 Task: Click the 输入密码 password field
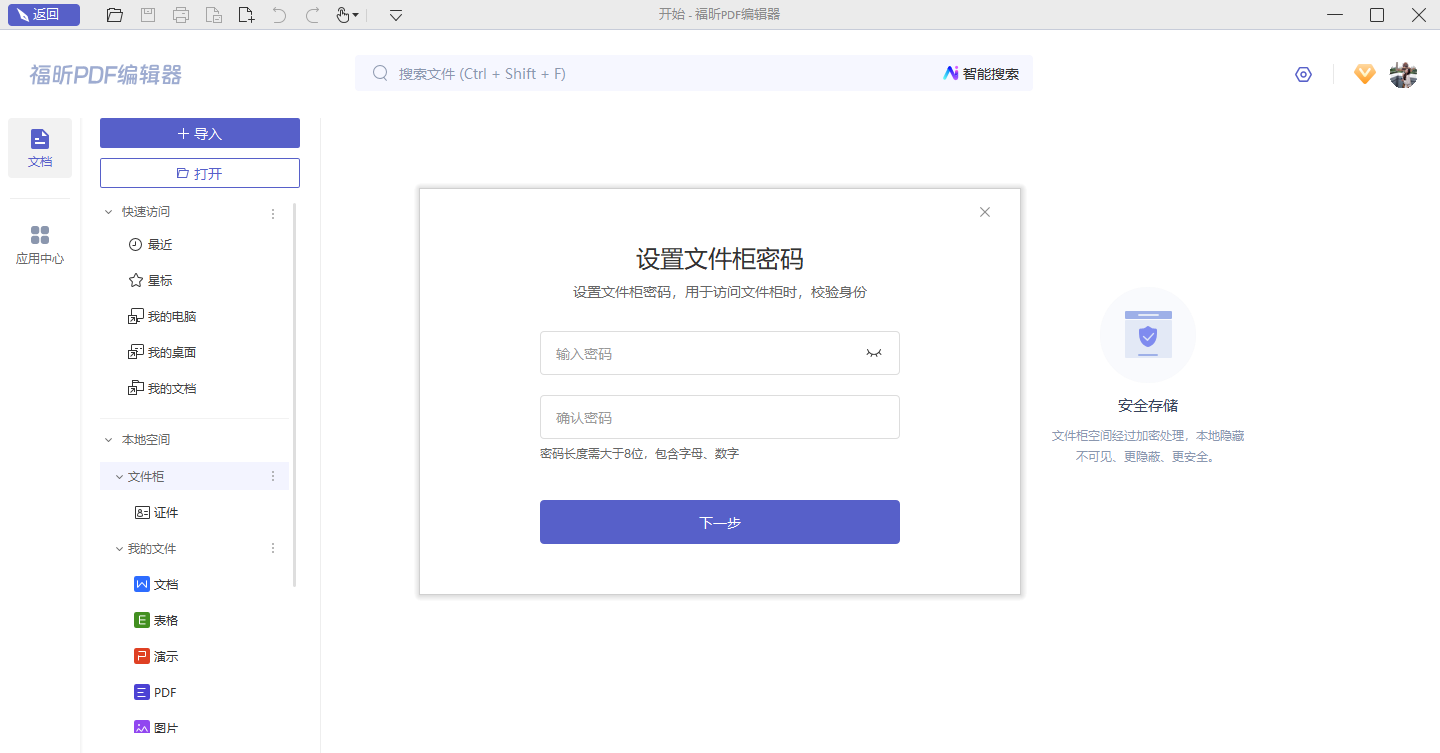(700, 354)
